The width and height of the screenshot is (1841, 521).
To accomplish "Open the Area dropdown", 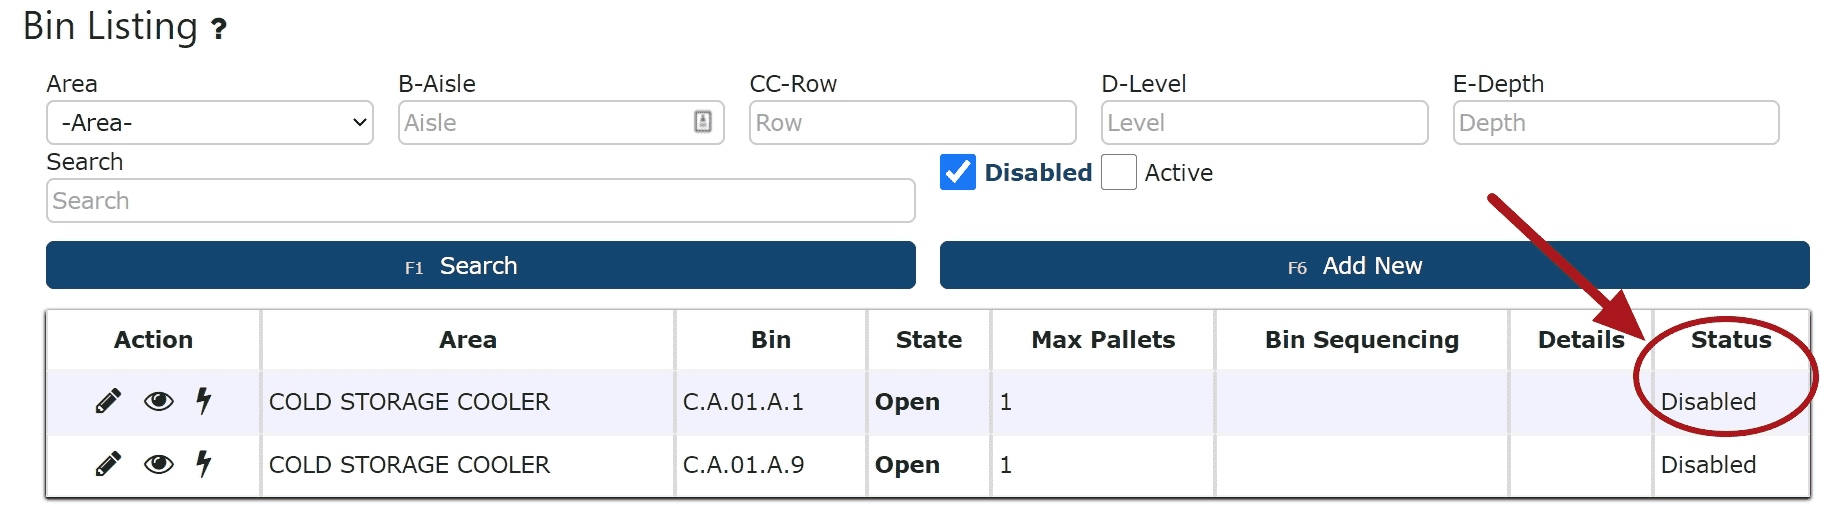I will coord(210,122).
